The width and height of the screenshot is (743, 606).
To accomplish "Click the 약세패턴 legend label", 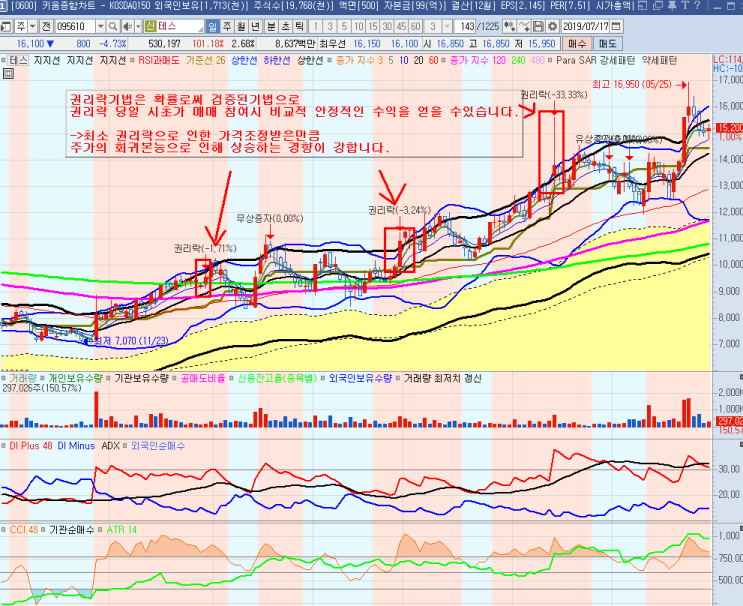I will 659,61.
